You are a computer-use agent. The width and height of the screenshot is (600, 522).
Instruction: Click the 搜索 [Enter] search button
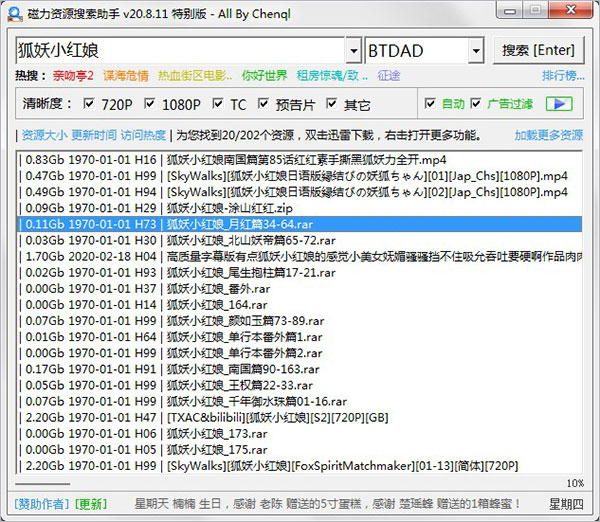tap(538, 50)
